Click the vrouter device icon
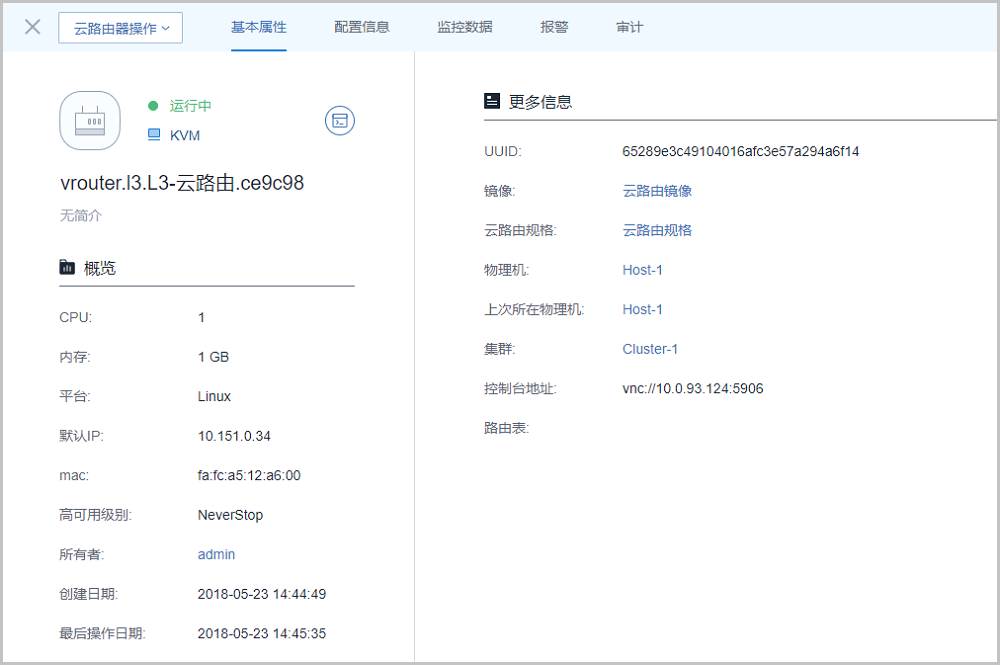Image resolution: width=1000 pixels, height=665 pixels. [90, 121]
